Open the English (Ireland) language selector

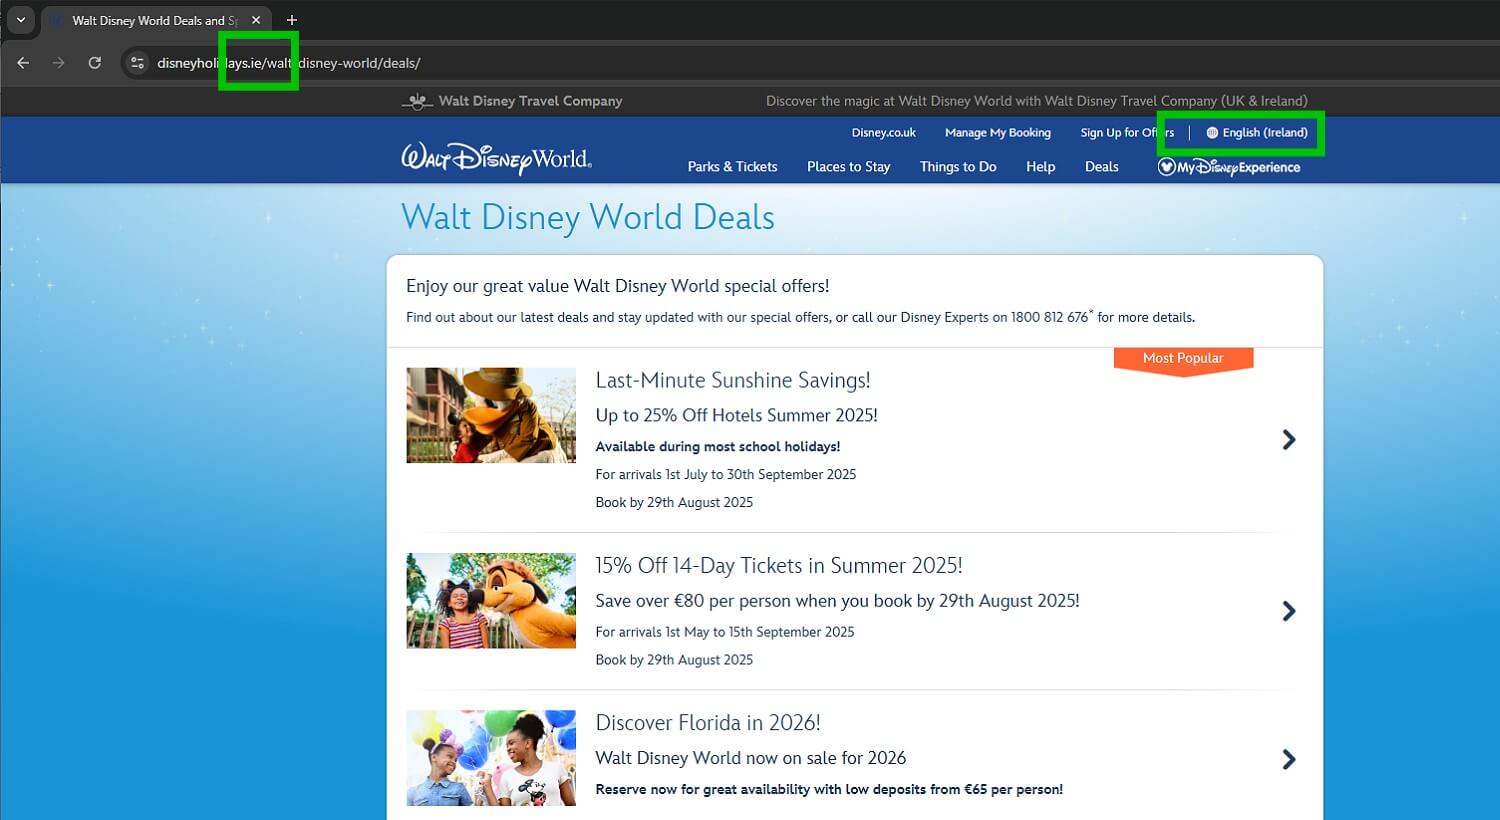pyautogui.click(x=1257, y=132)
